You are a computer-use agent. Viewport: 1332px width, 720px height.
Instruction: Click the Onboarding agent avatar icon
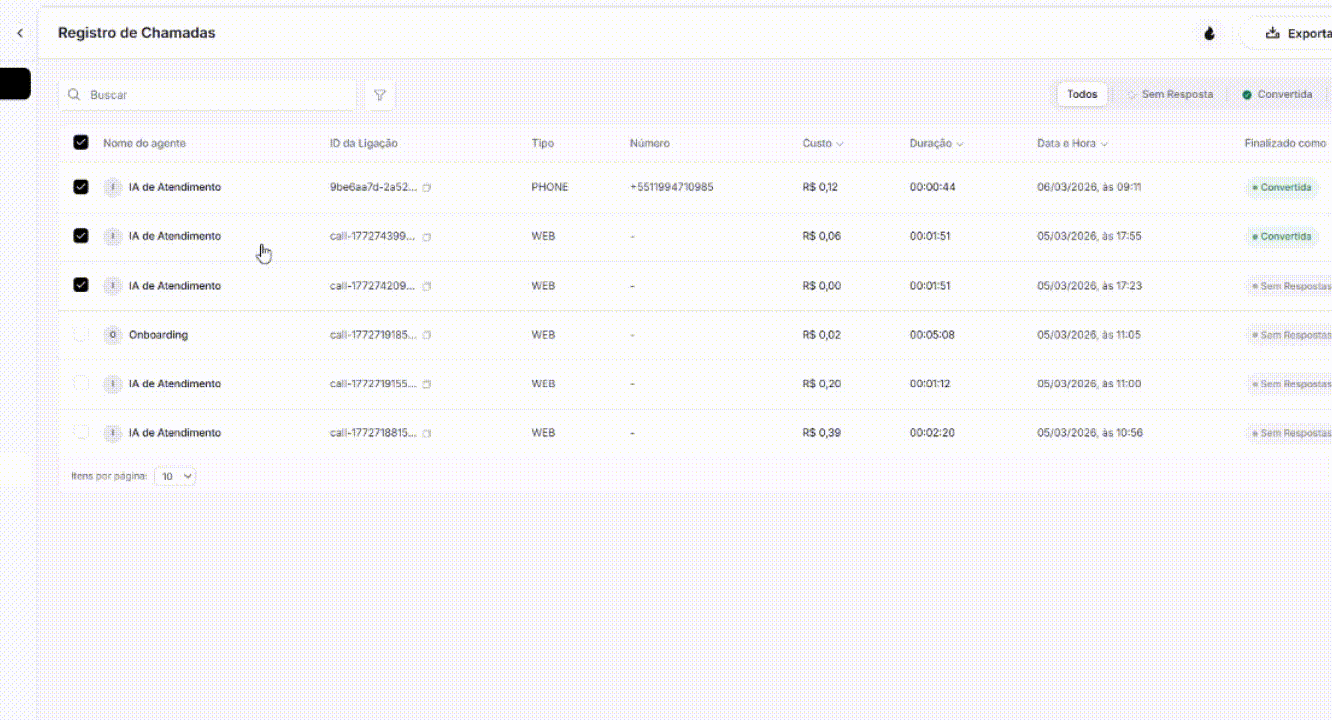point(113,334)
